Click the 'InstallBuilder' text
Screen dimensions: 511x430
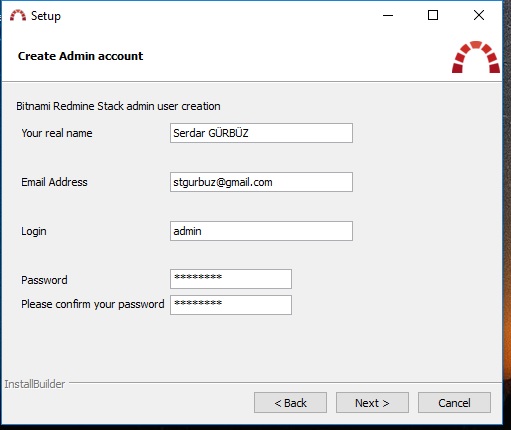coord(35,384)
